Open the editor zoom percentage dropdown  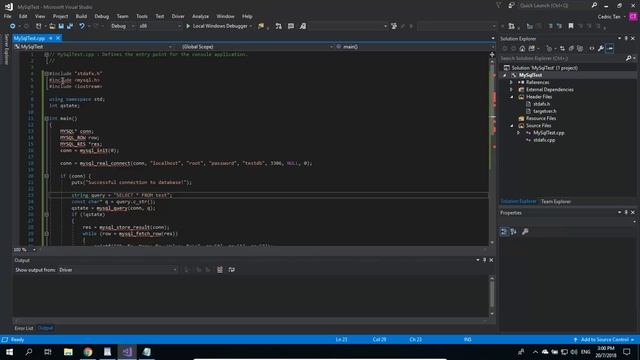pyautogui.click(x=34, y=249)
